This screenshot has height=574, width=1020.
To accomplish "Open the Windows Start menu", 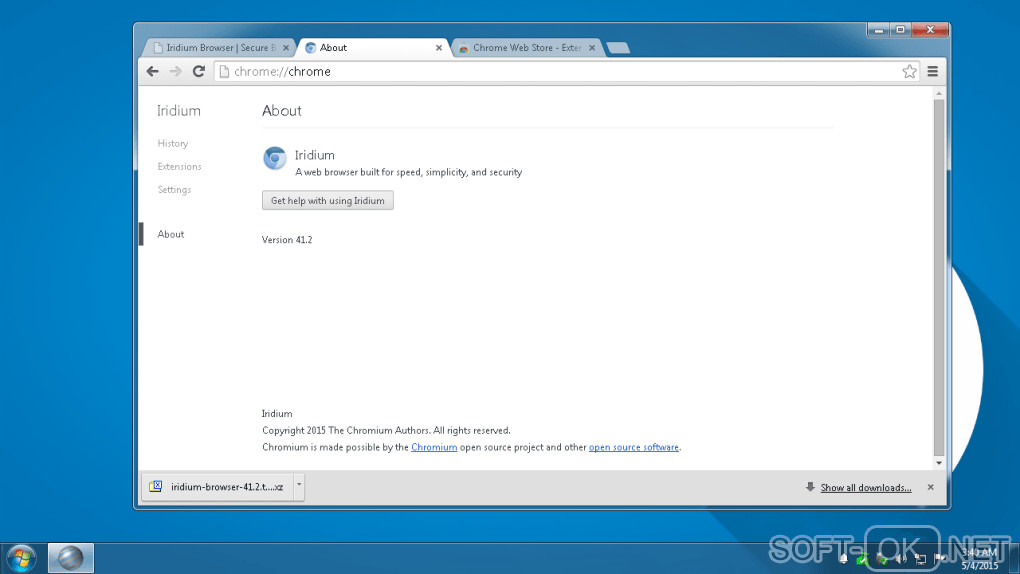I will [x=21, y=558].
